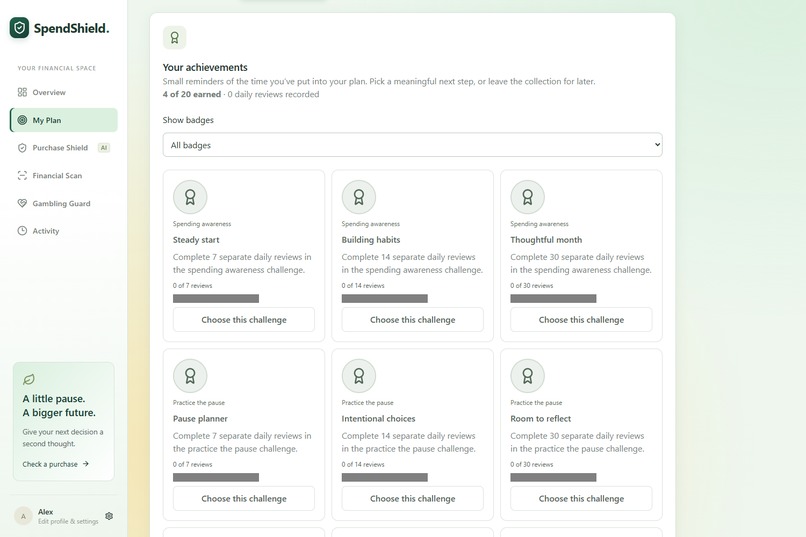Click the Steady start badge medal icon
Viewport: 806px width, 537px height.
pyautogui.click(x=190, y=197)
